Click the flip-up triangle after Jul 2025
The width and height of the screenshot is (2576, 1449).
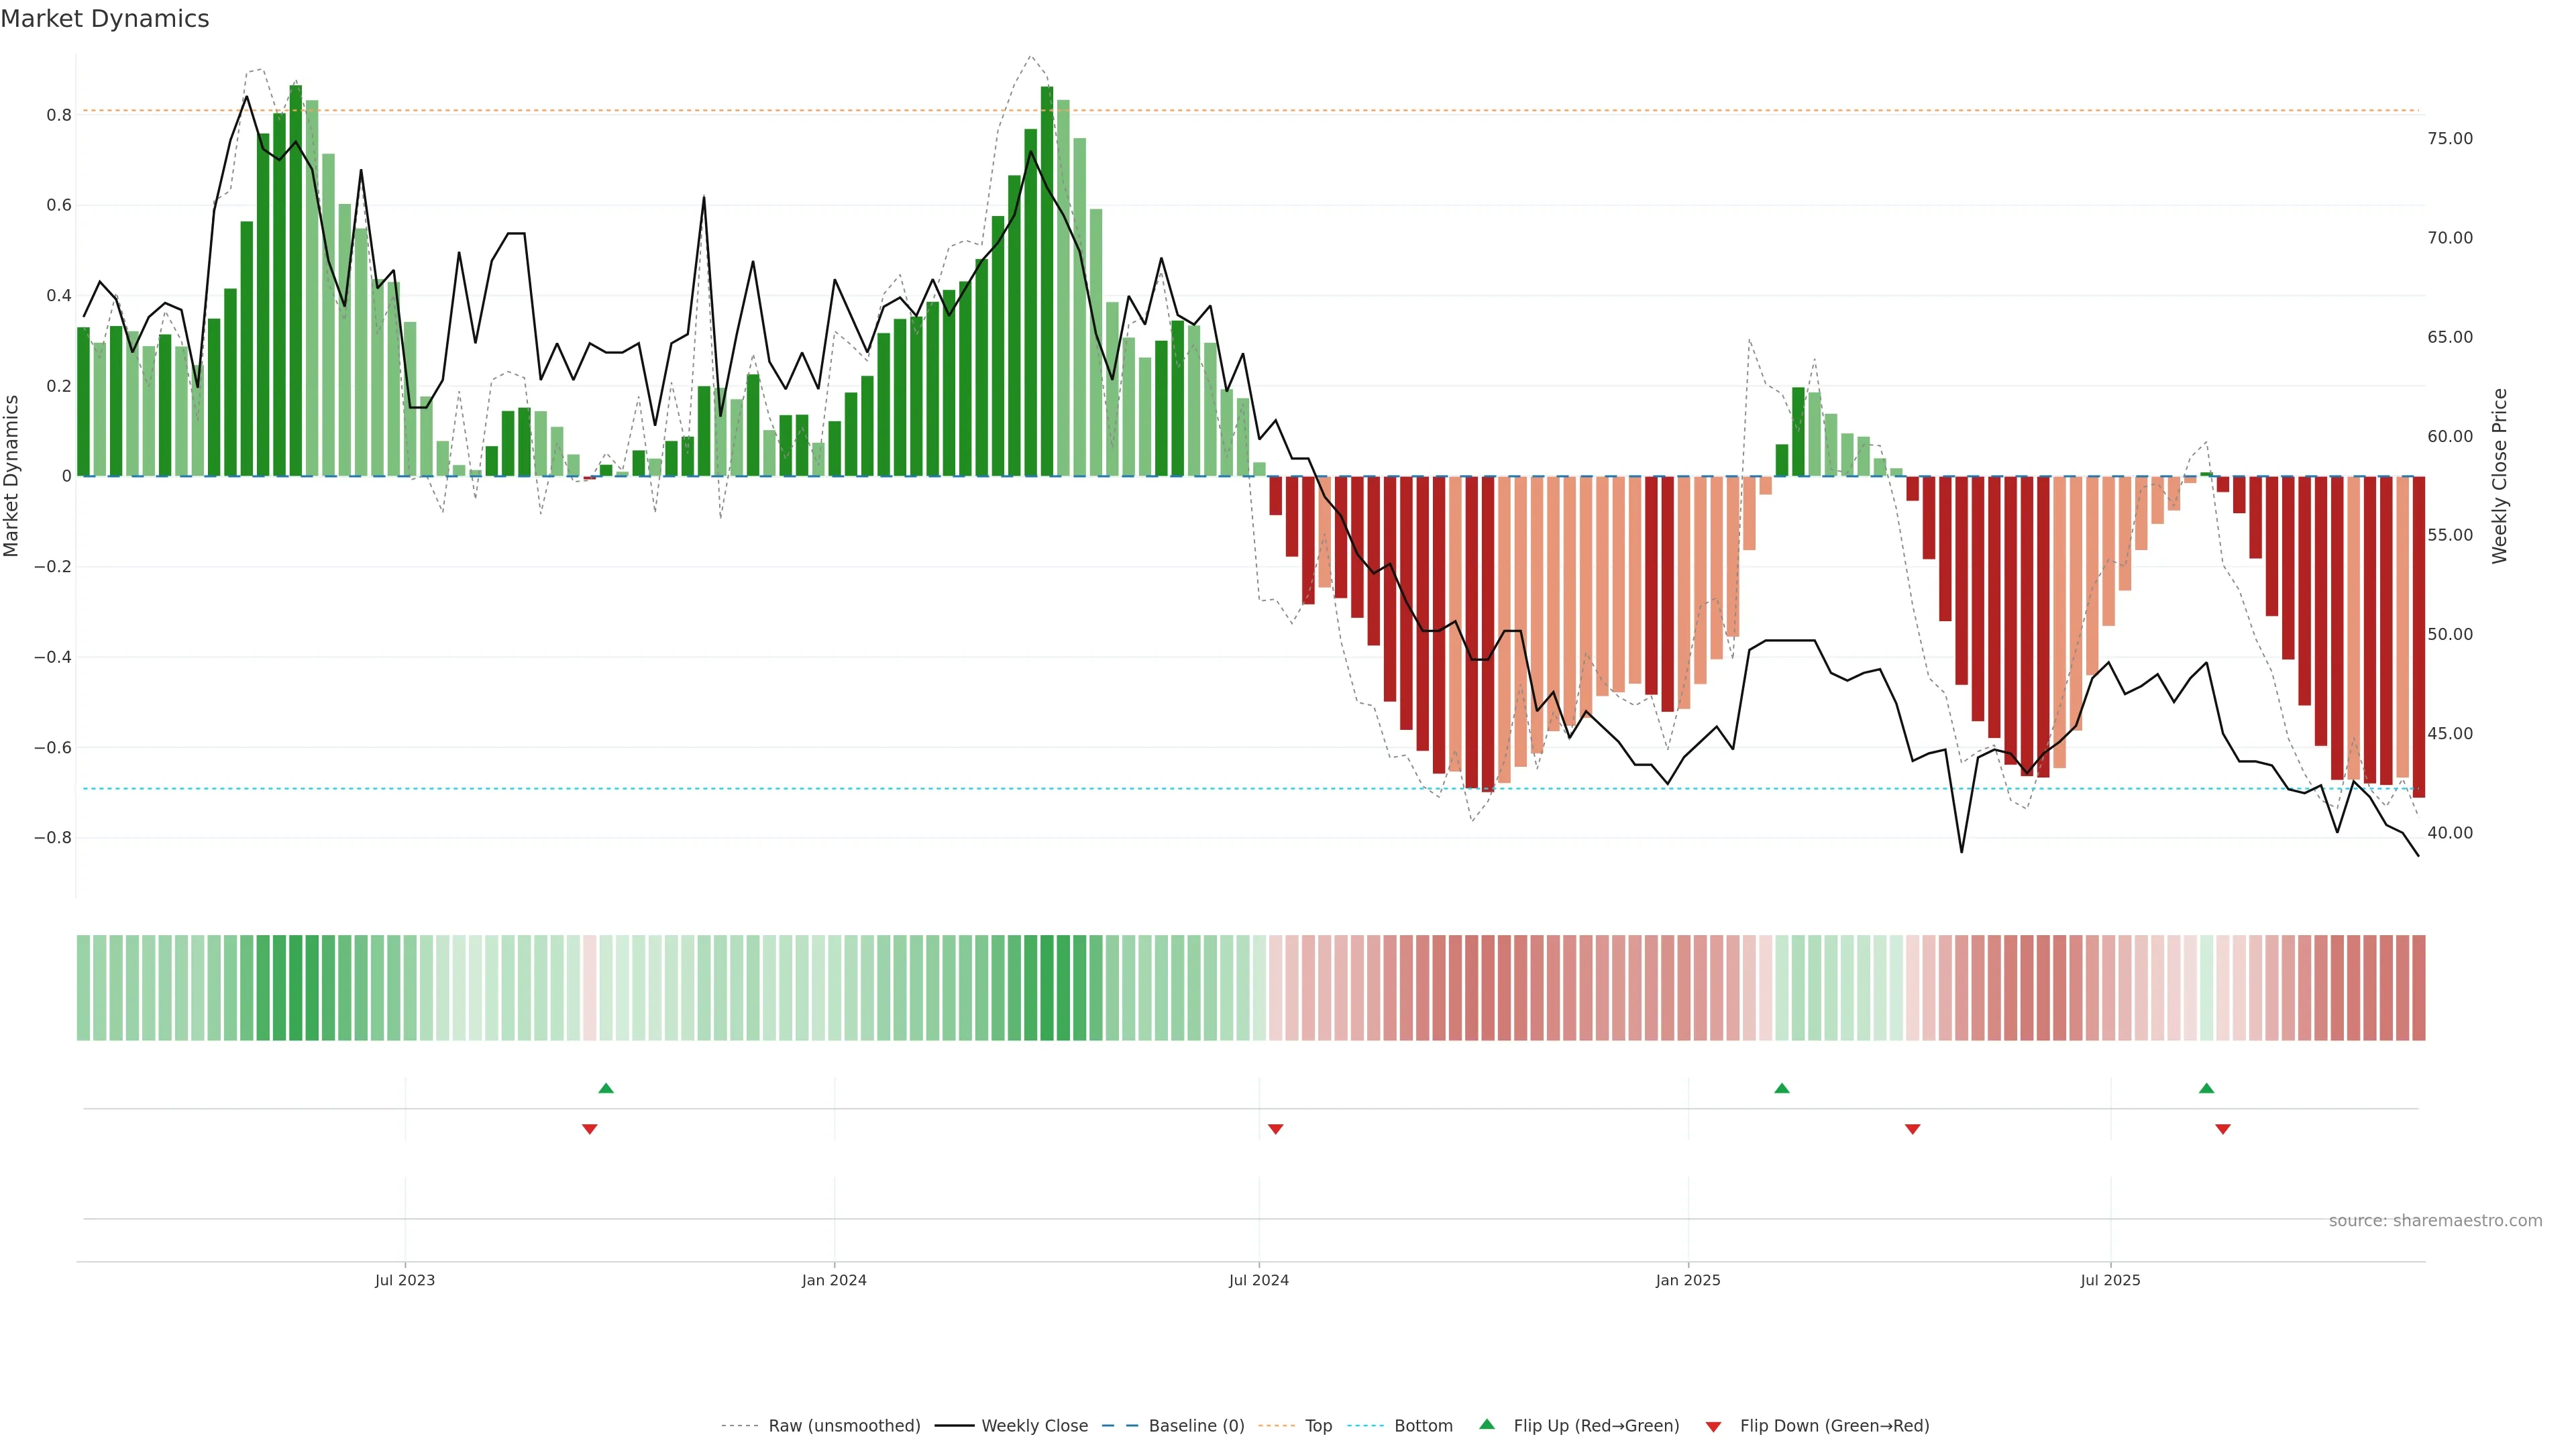pyautogui.click(x=2207, y=1088)
